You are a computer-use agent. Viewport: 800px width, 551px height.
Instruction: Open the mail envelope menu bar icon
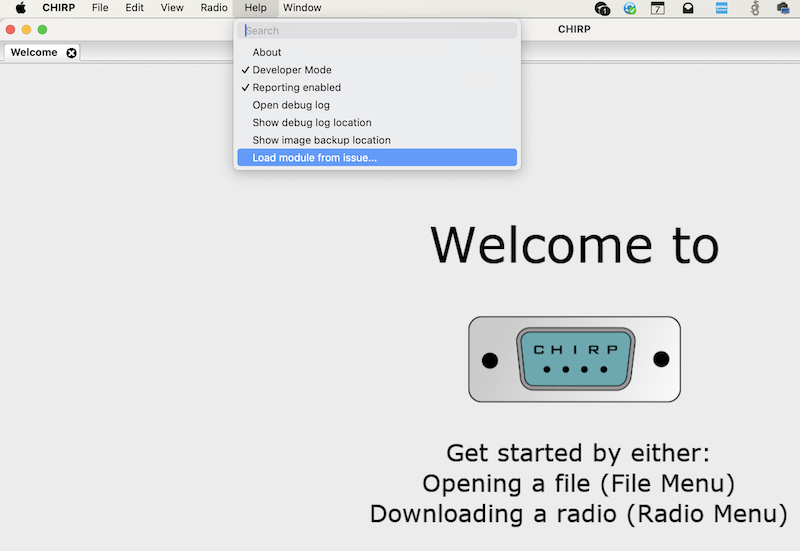[688, 8]
